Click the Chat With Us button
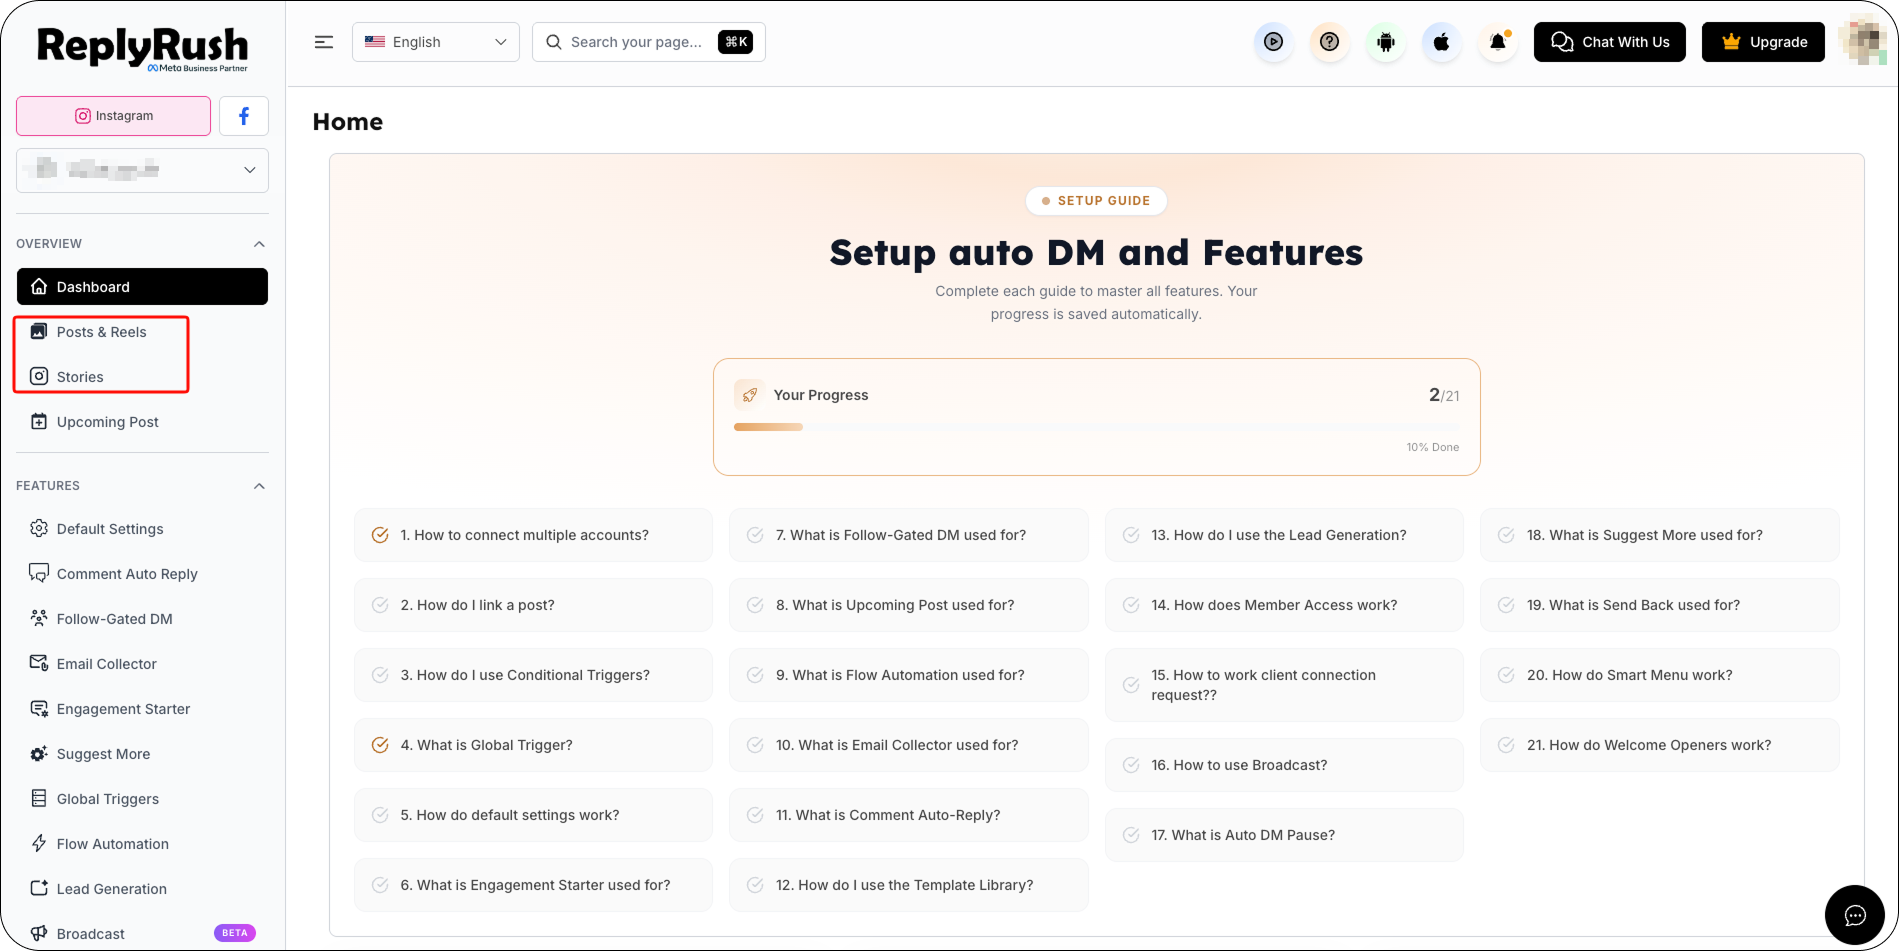 coord(1610,42)
